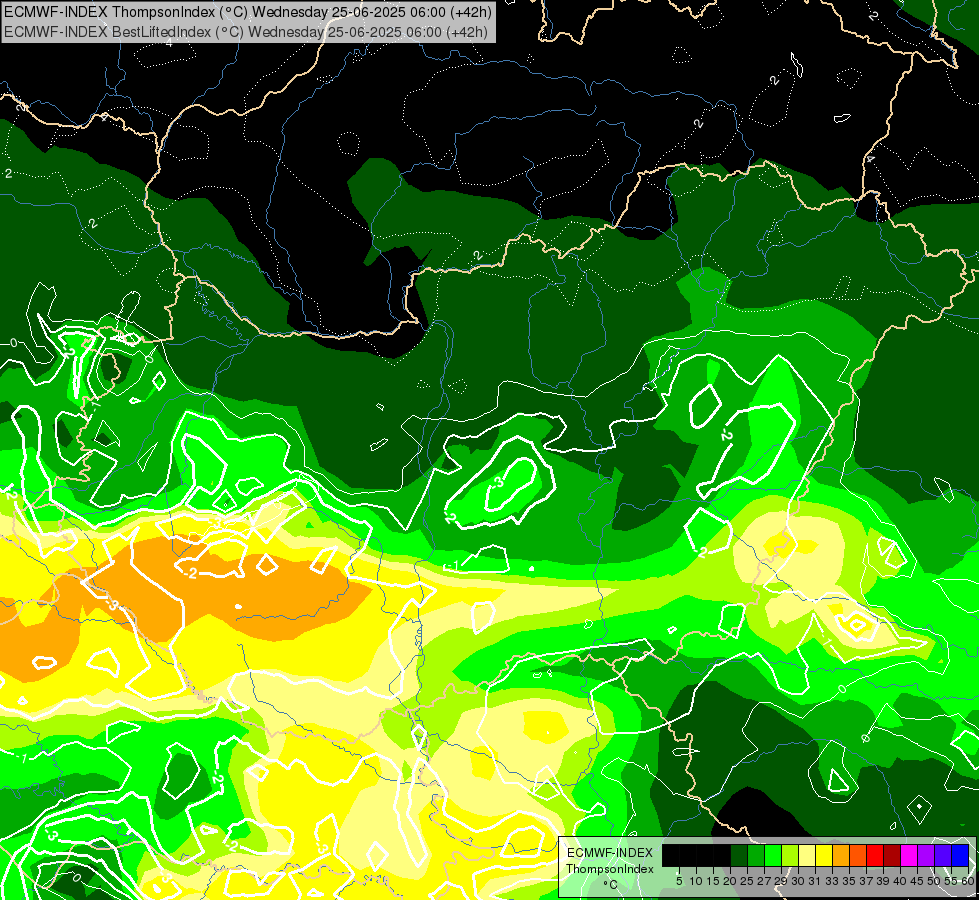Click the pure yellow 31–33 legend swatch

[824, 855]
